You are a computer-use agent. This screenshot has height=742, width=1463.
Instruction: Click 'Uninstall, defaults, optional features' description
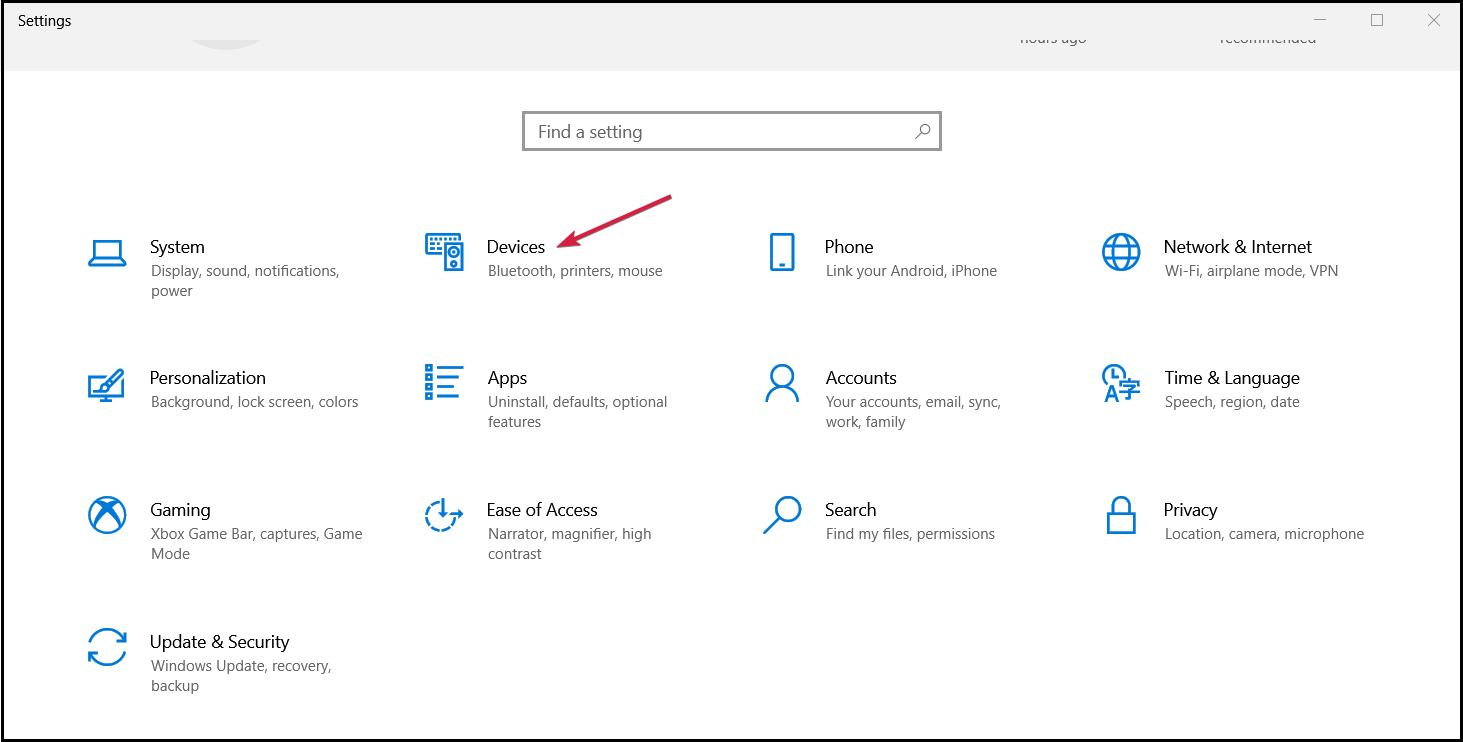coord(577,412)
